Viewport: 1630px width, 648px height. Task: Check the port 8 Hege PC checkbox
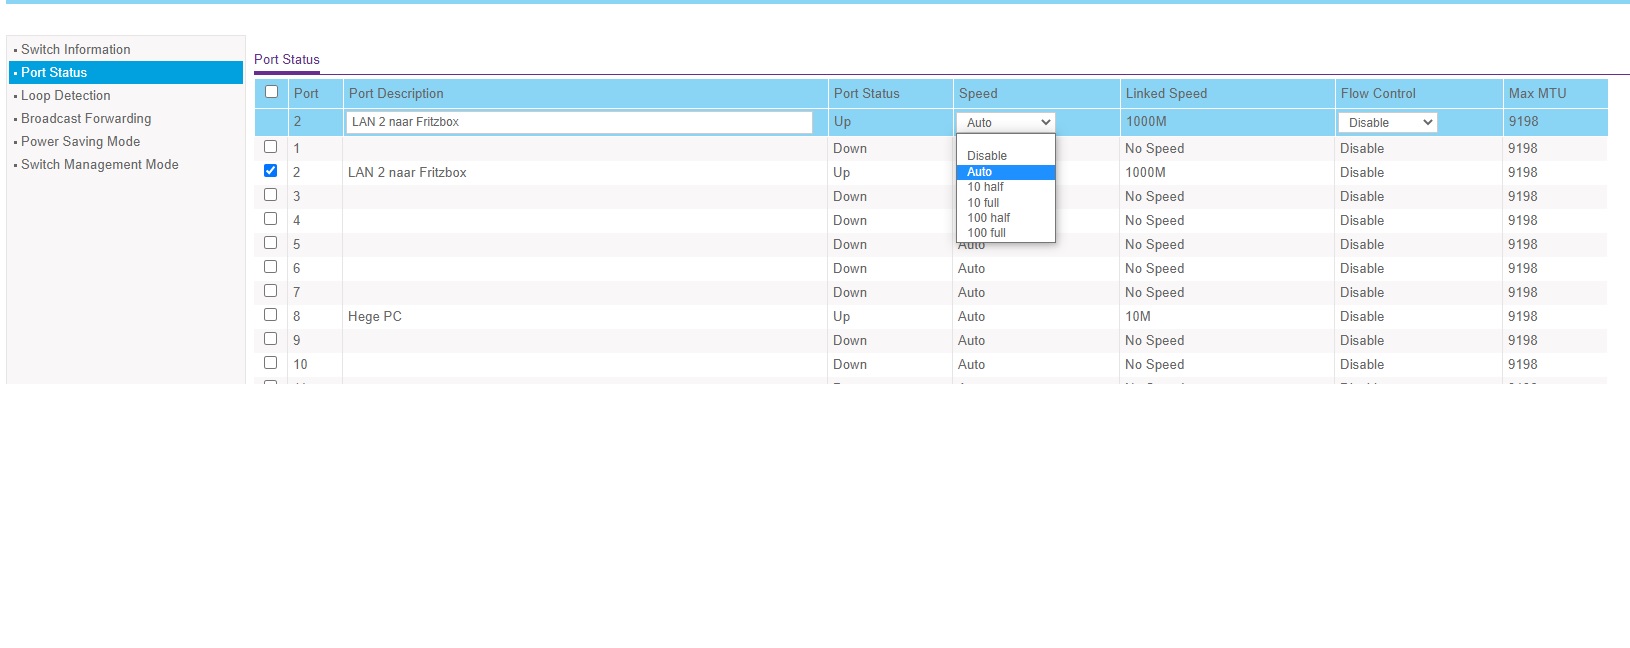270,315
